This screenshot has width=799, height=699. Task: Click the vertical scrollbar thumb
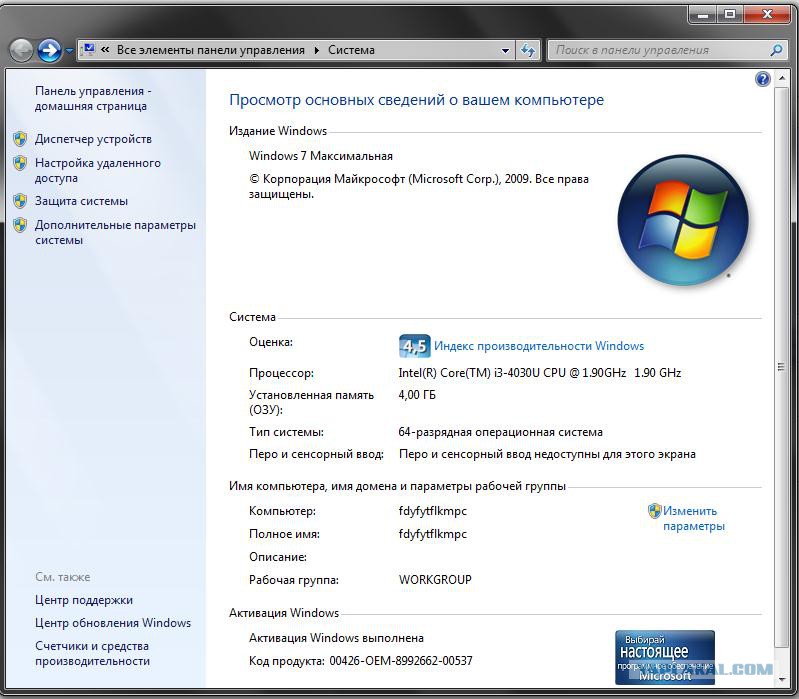[x=781, y=367]
